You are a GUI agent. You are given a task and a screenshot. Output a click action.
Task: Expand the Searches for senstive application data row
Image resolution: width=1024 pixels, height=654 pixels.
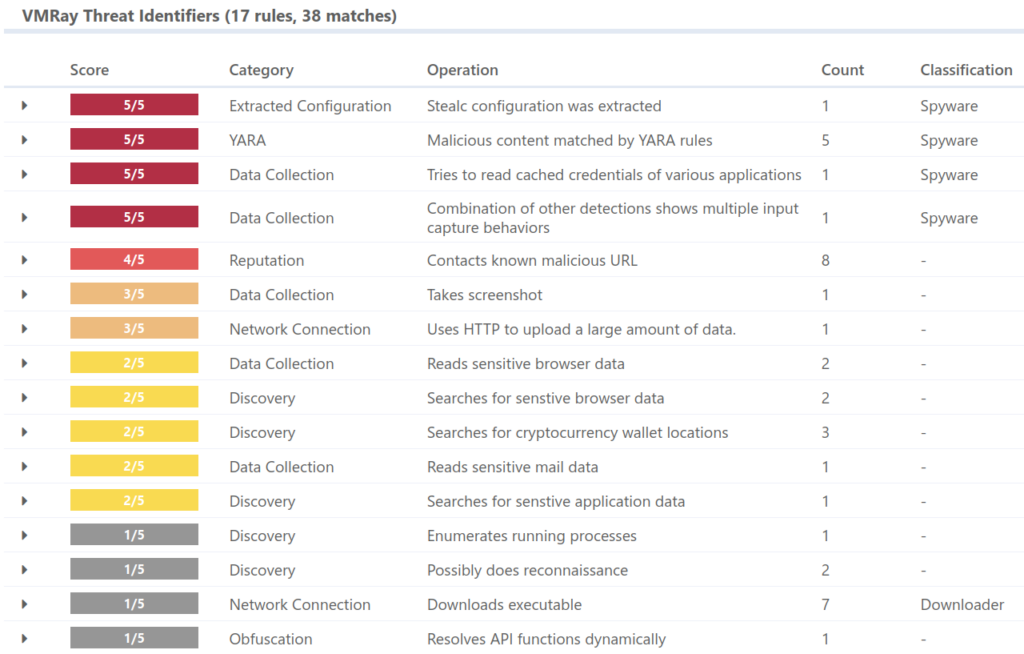(x=24, y=501)
